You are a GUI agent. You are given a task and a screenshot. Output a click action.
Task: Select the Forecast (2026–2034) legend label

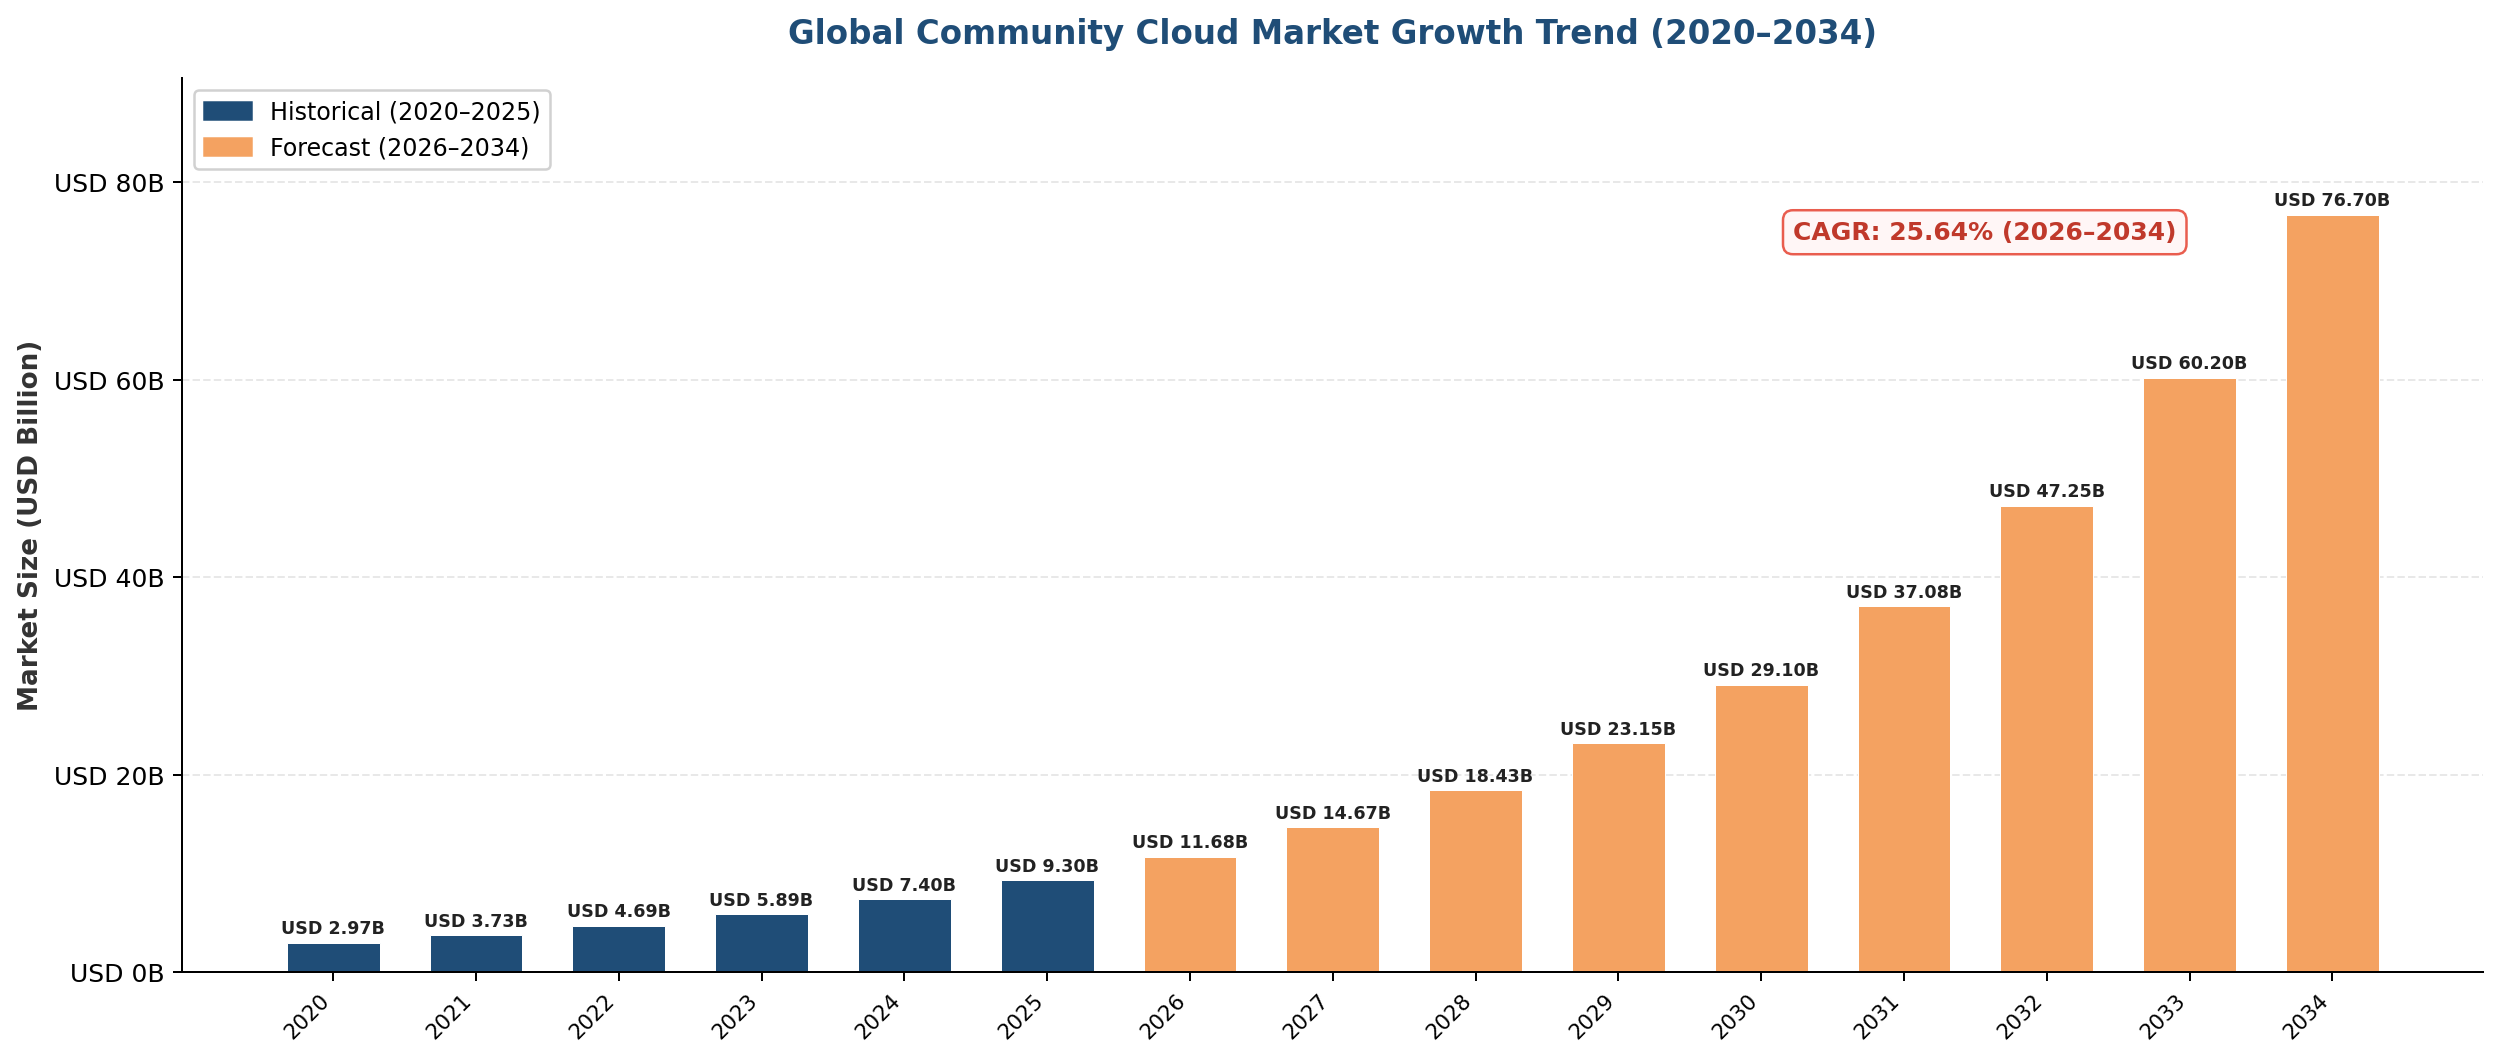pos(399,148)
